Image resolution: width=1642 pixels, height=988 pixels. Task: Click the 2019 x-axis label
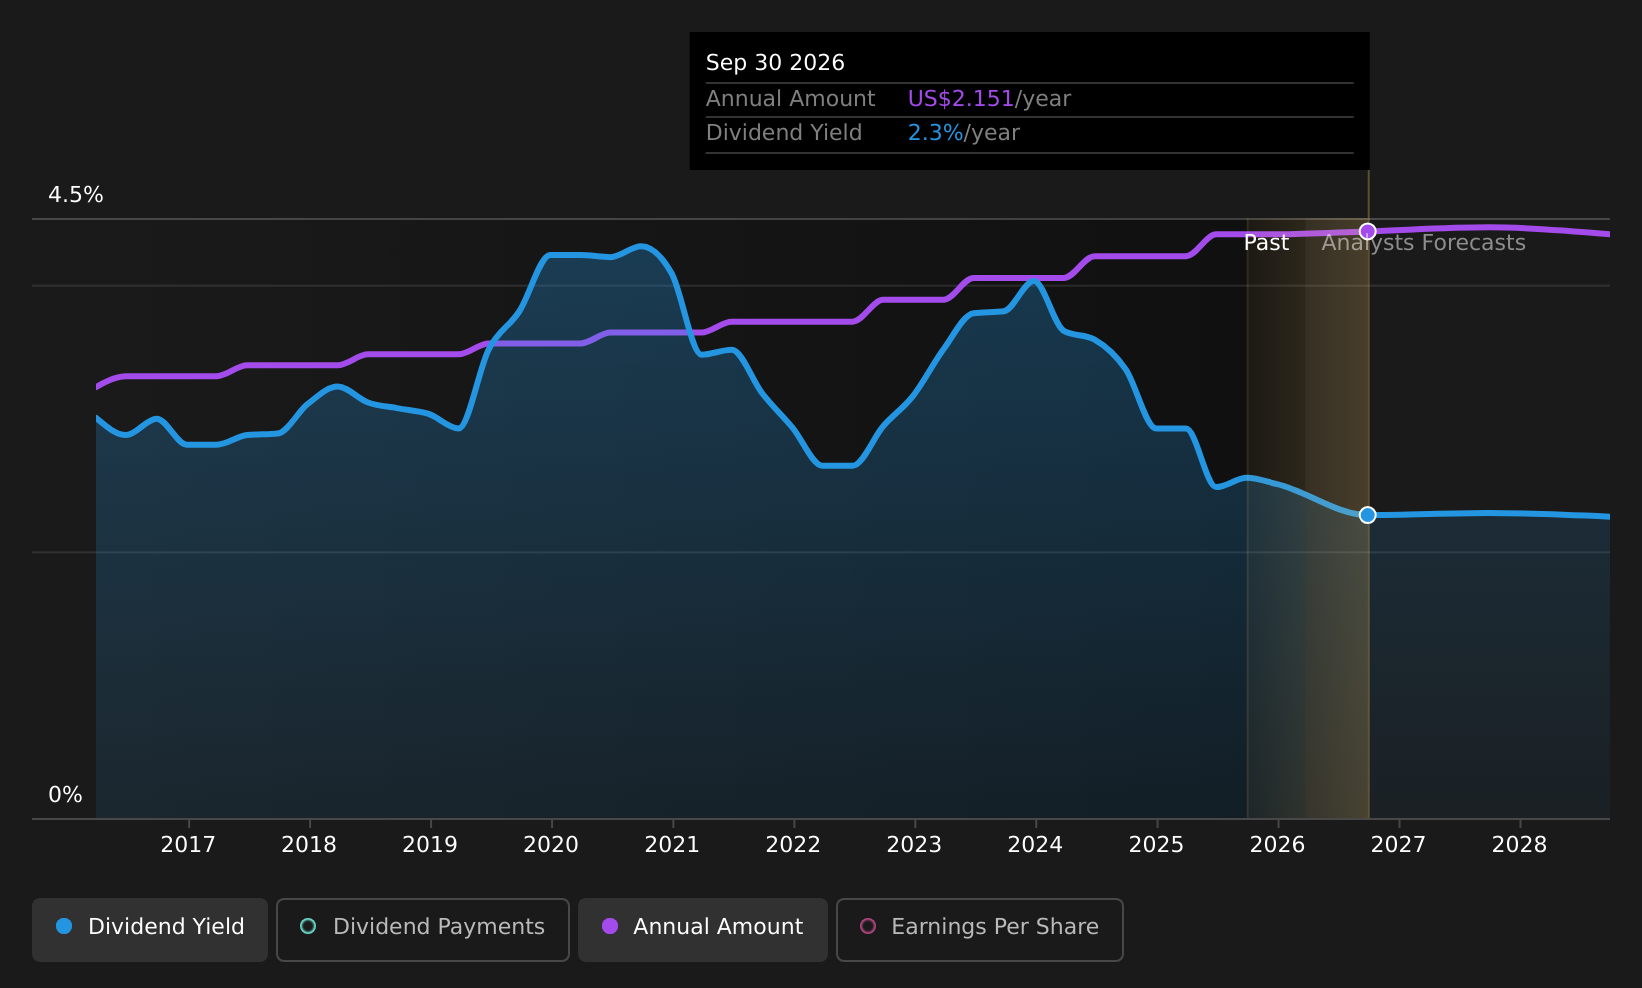point(430,845)
